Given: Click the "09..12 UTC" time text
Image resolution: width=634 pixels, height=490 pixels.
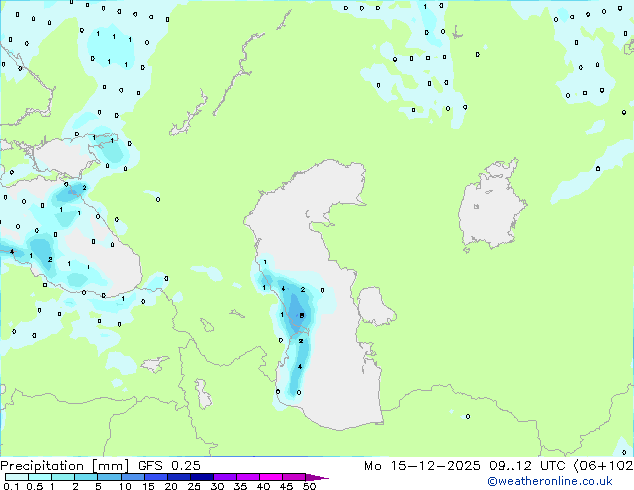Looking at the screenshot, I should click(527, 466).
